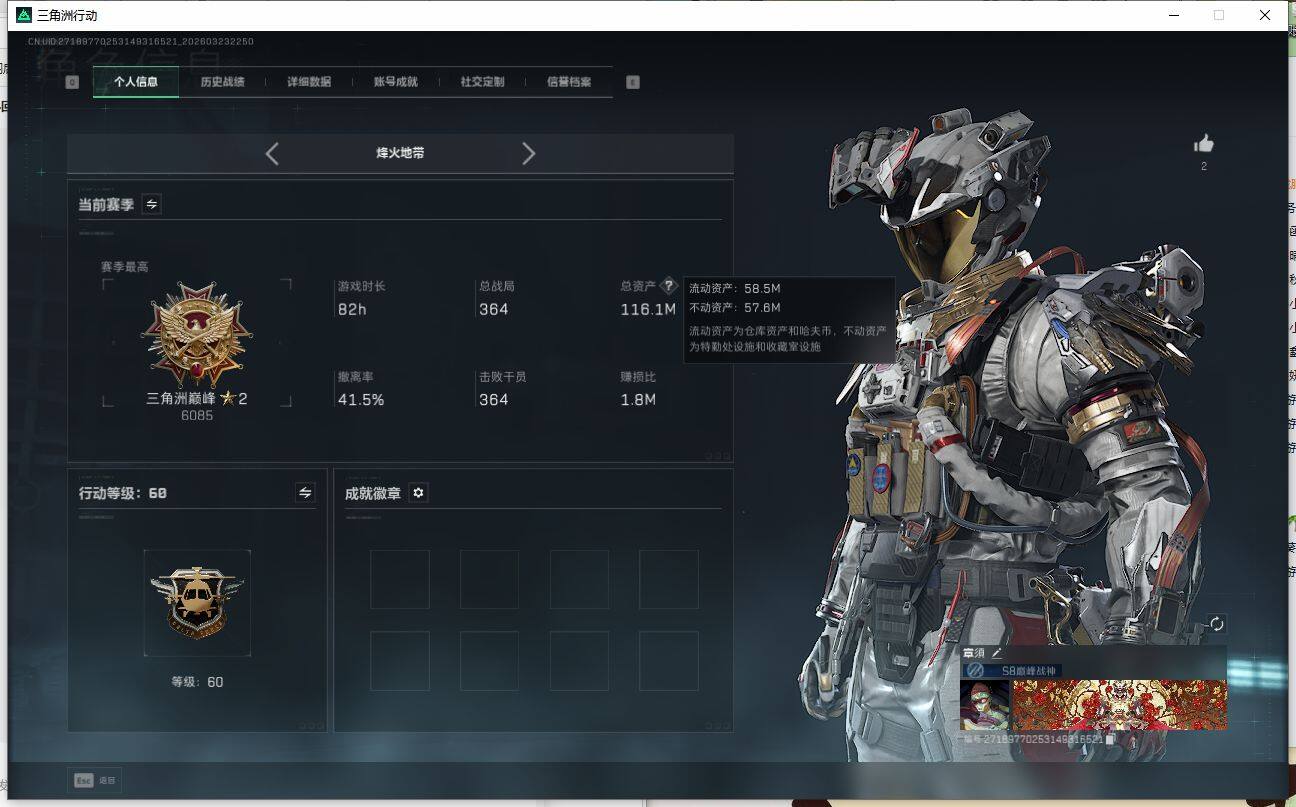Image resolution: width=1296 pixels, height=807 pixels.
Task: Click the Esc 返回 button to go back
Action: pyautogui.click(x=94, y=780)
